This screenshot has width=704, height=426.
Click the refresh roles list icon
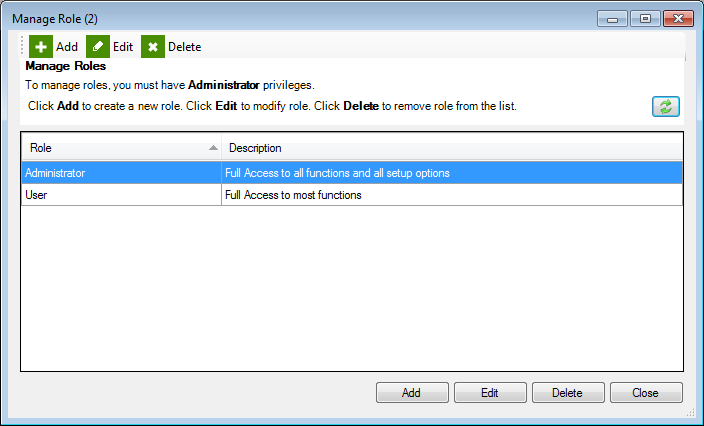[665, 106]
